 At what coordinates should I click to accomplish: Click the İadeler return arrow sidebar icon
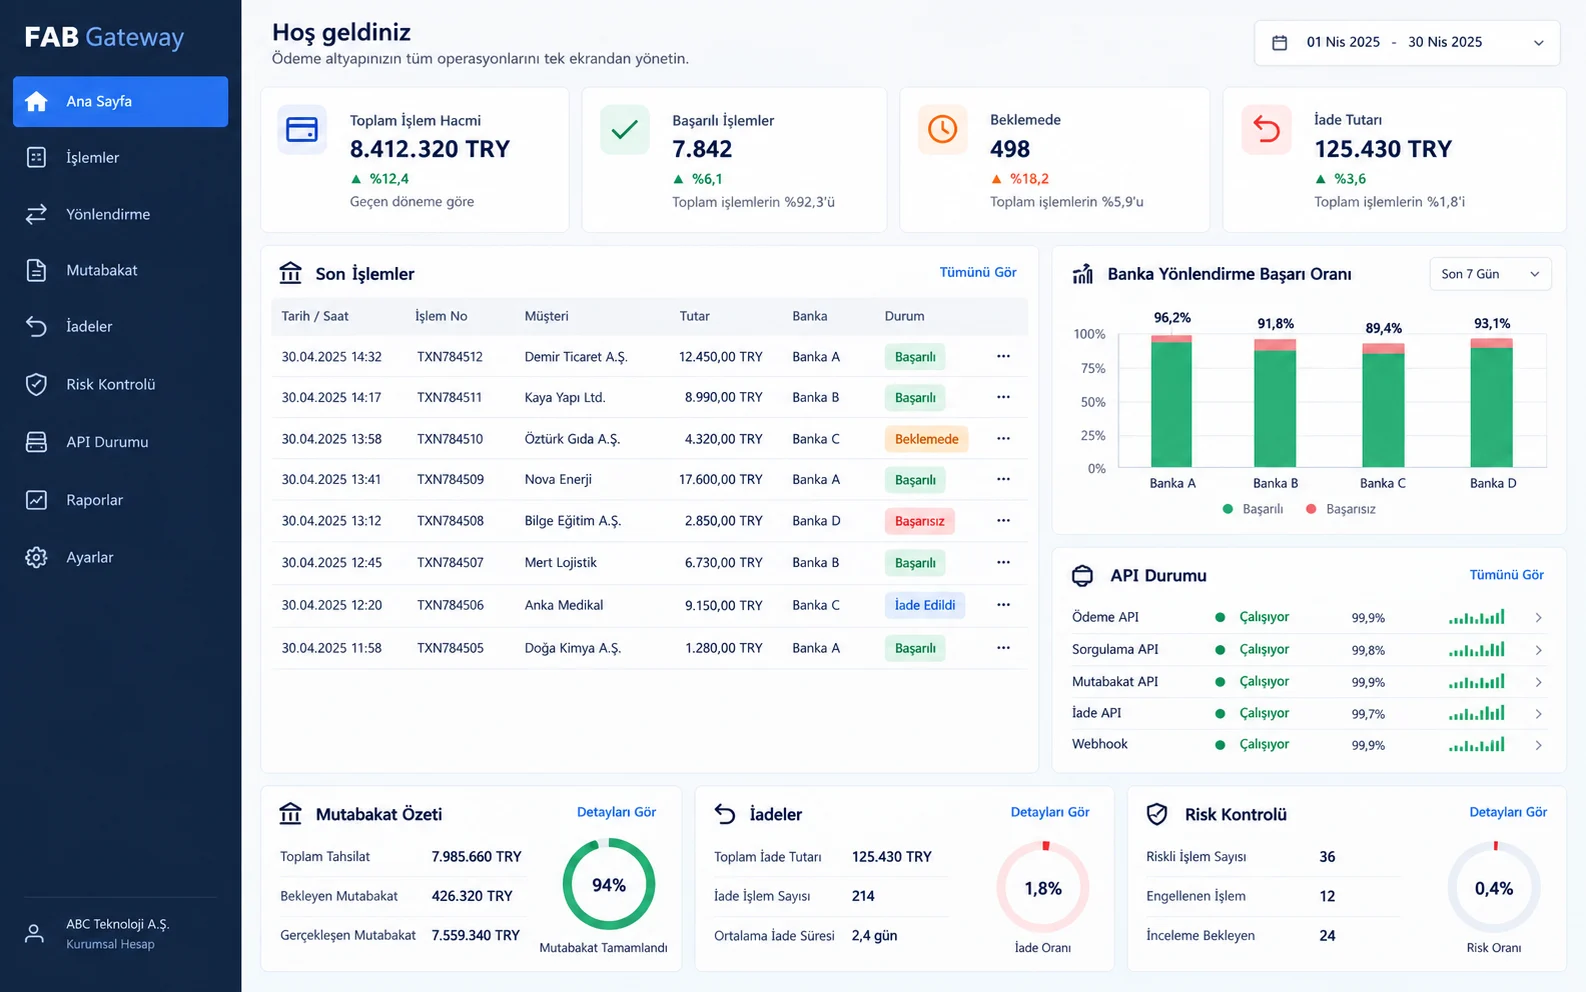[x=36, y=326]
